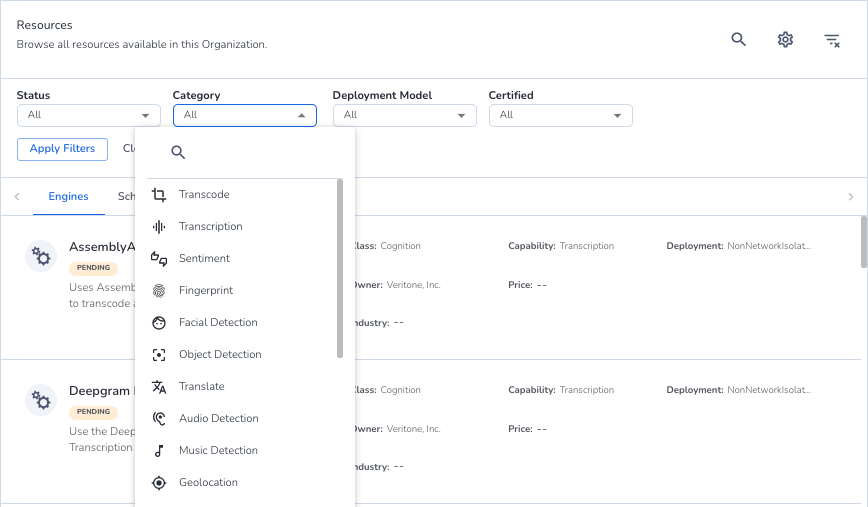The height and width of the screenshot is (507, 868).
Task: Click the search magnifier in the category dropdown
Action: click(178, 152)
